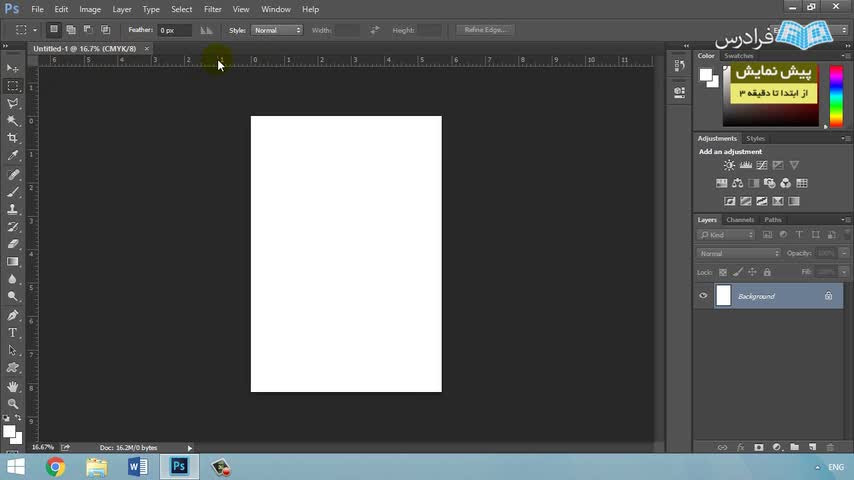Image resolution: width=854 pixels, height=480 pixels.
Task: Click the Curves adjustment icon
Action: (x=761, y=165)
